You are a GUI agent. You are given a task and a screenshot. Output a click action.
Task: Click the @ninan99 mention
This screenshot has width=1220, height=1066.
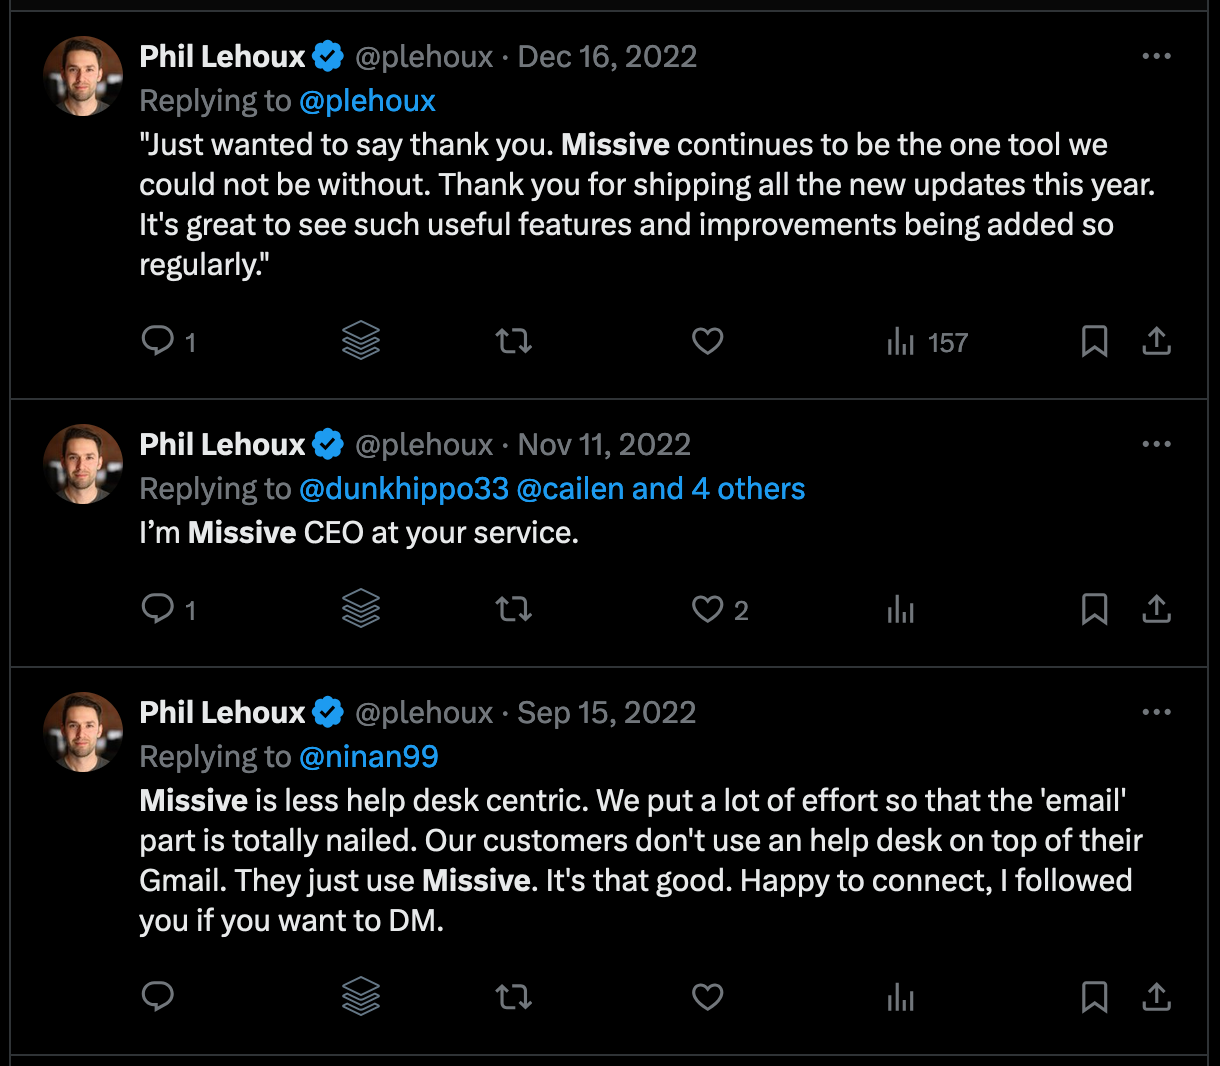pyautogui.click(x=369, y=756)
